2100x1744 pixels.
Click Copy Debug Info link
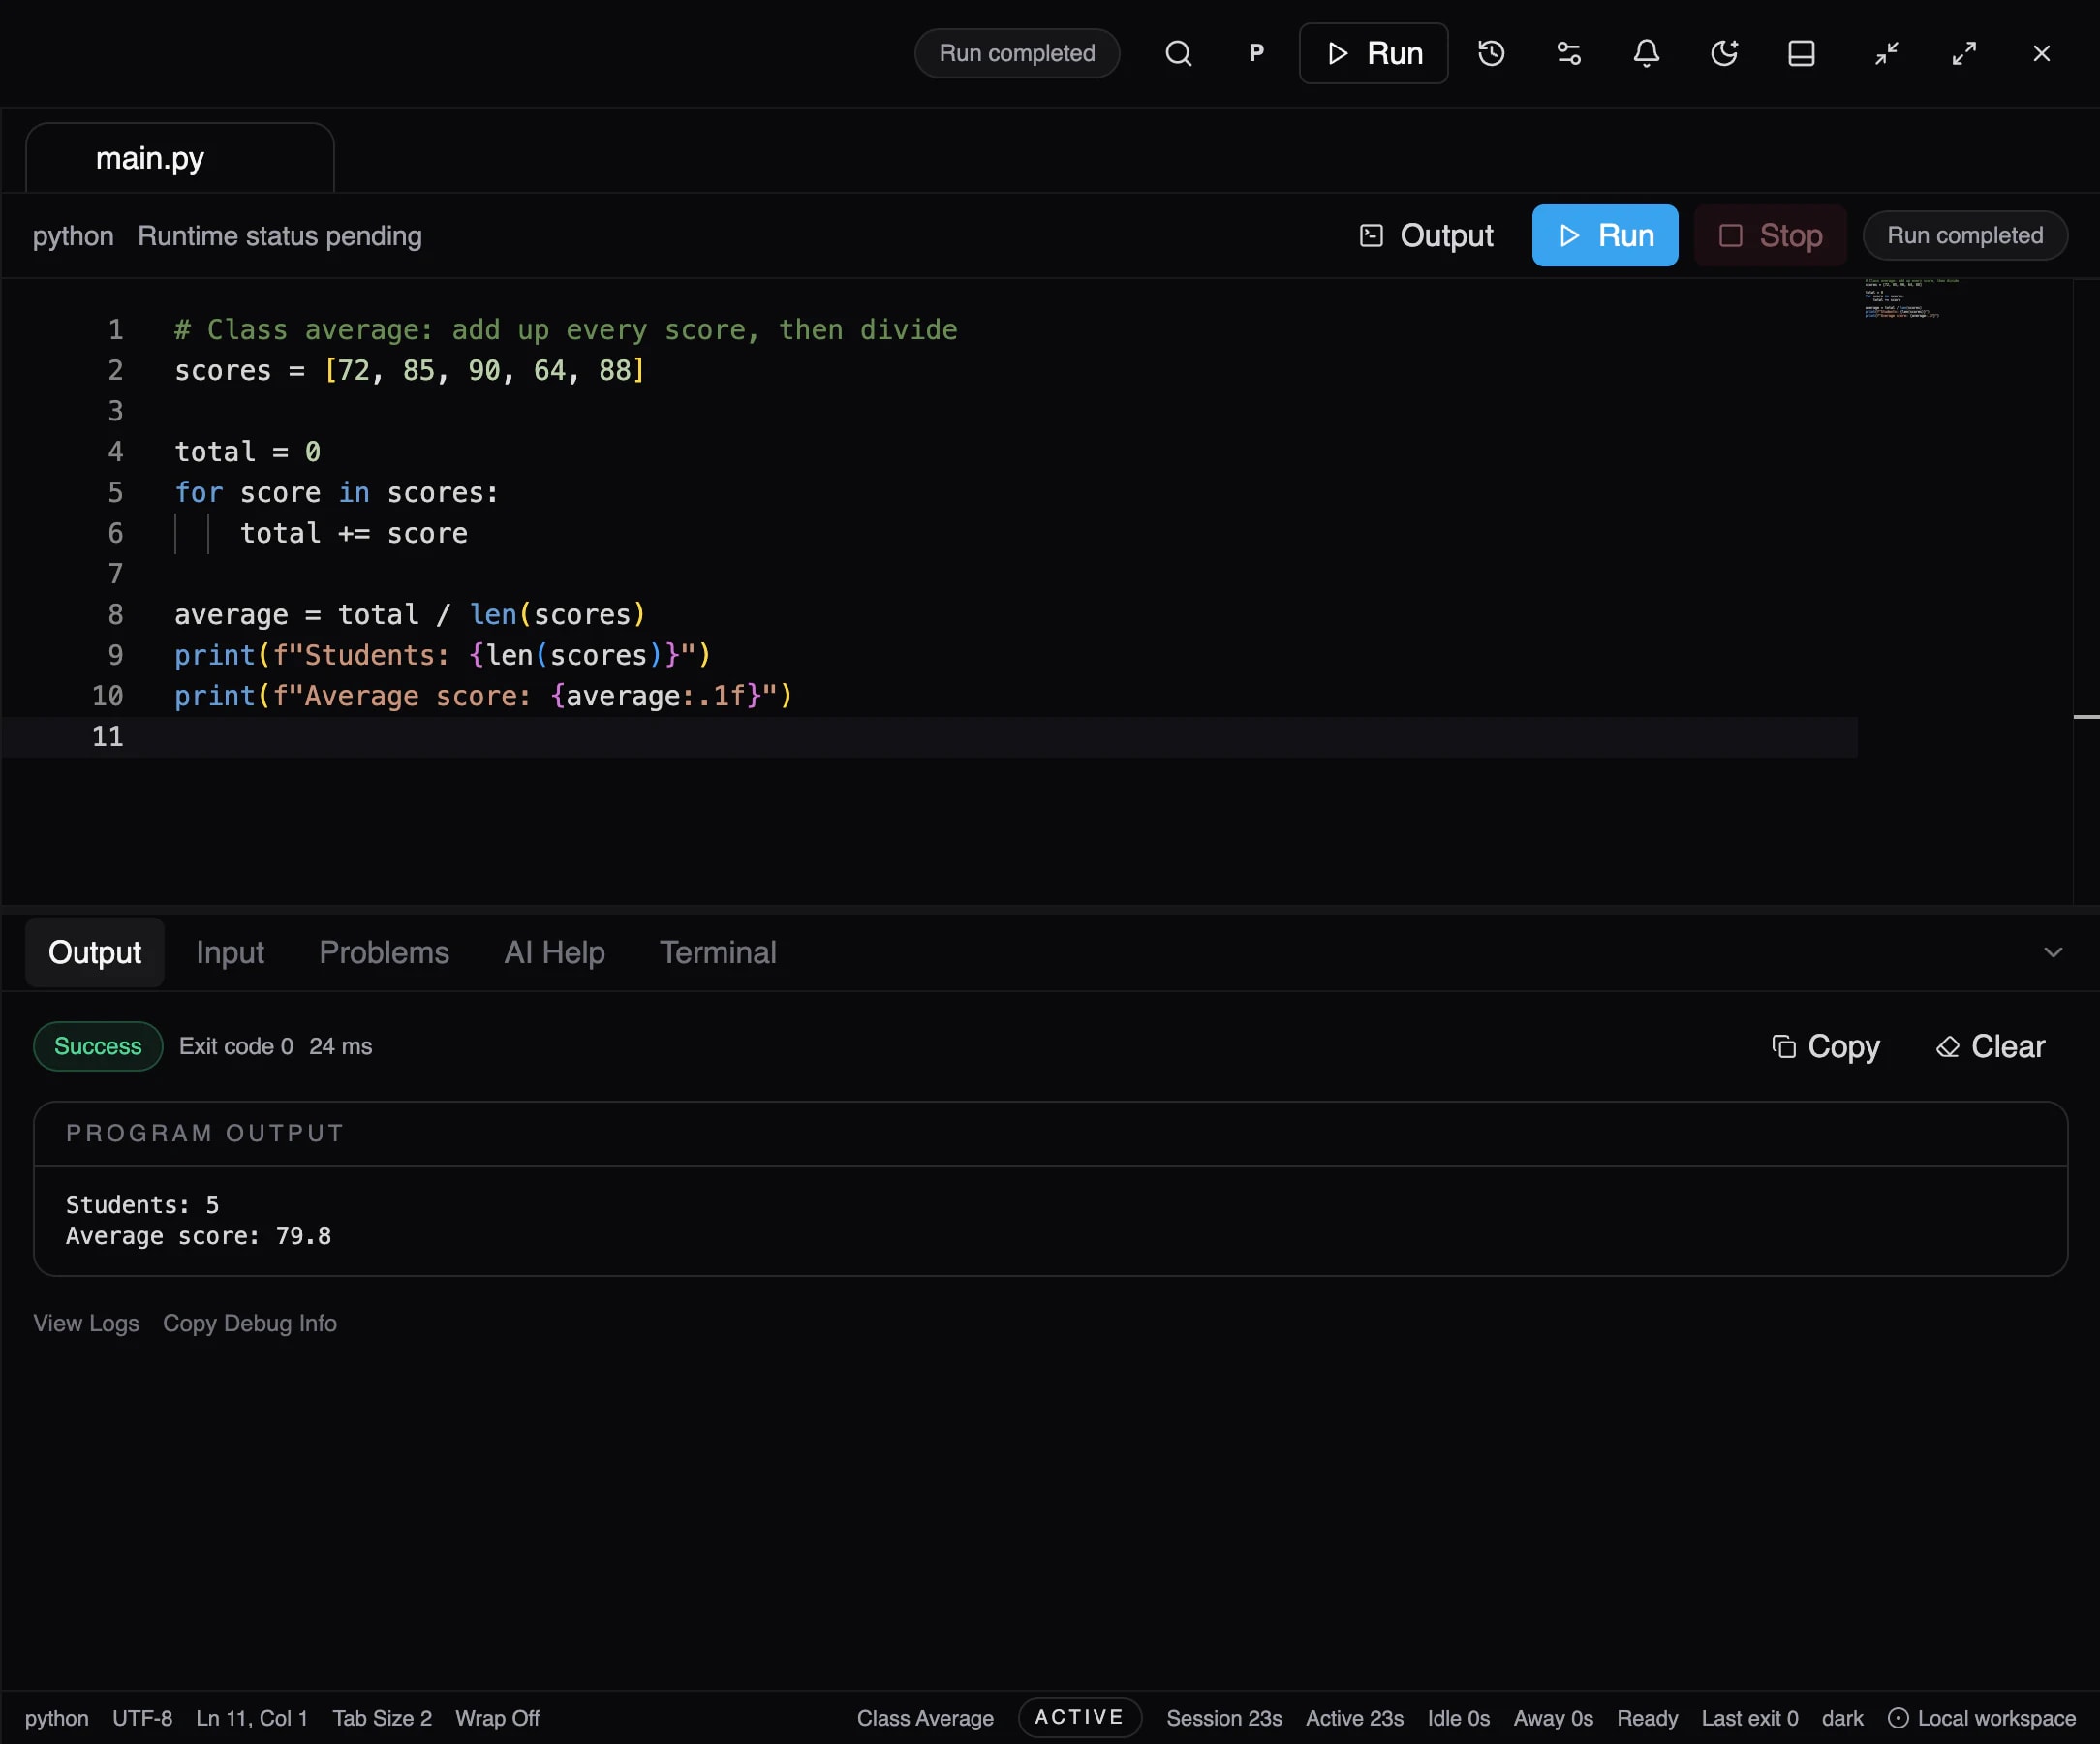click(250, 1323)
